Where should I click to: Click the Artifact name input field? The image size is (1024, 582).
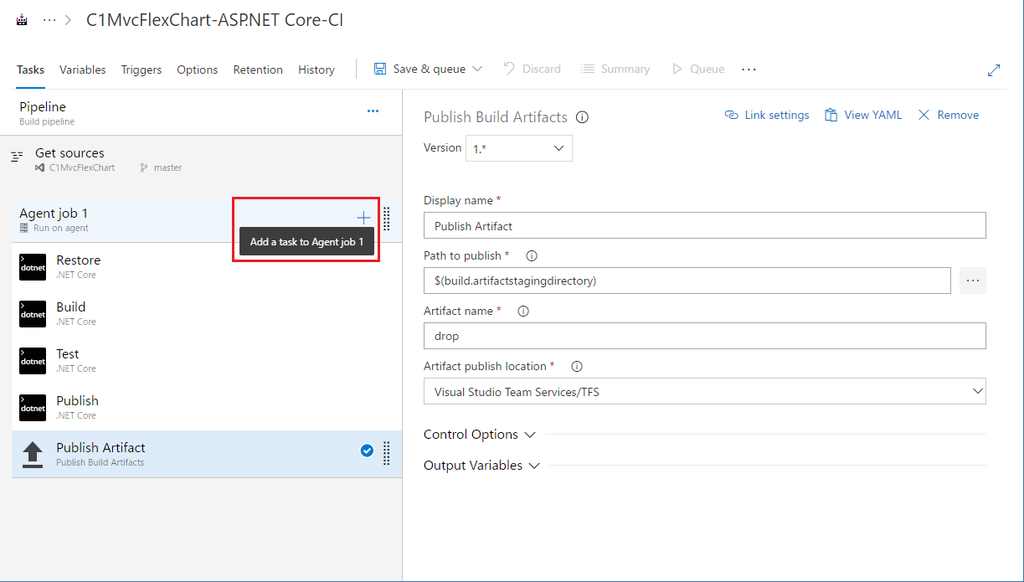pos(705,336)
